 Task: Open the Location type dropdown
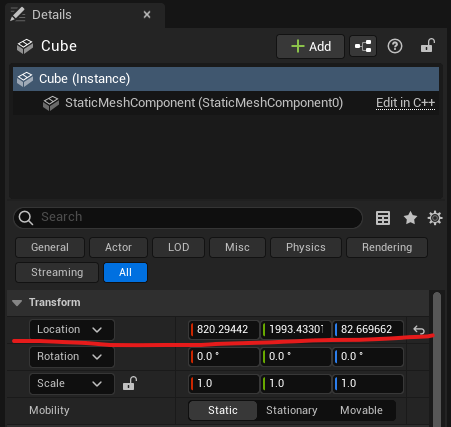click(x=72, y=330)
